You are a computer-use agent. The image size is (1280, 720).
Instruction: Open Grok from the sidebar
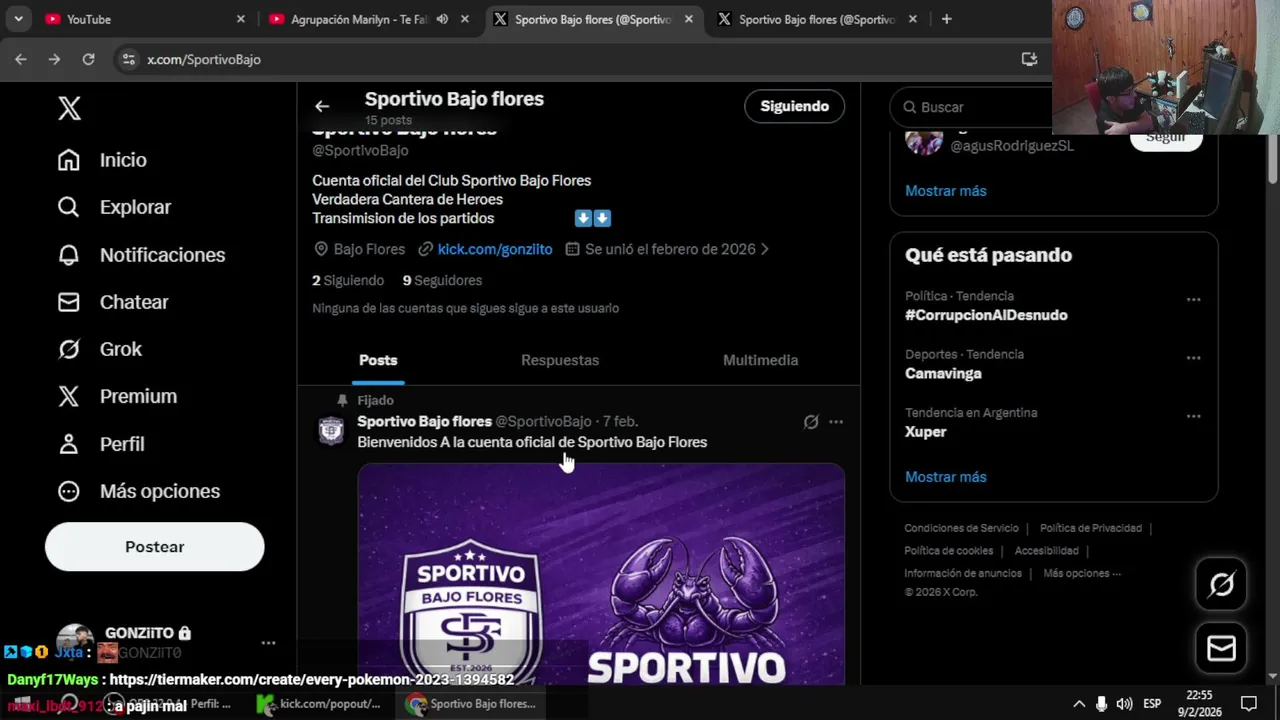click(100, 349)
